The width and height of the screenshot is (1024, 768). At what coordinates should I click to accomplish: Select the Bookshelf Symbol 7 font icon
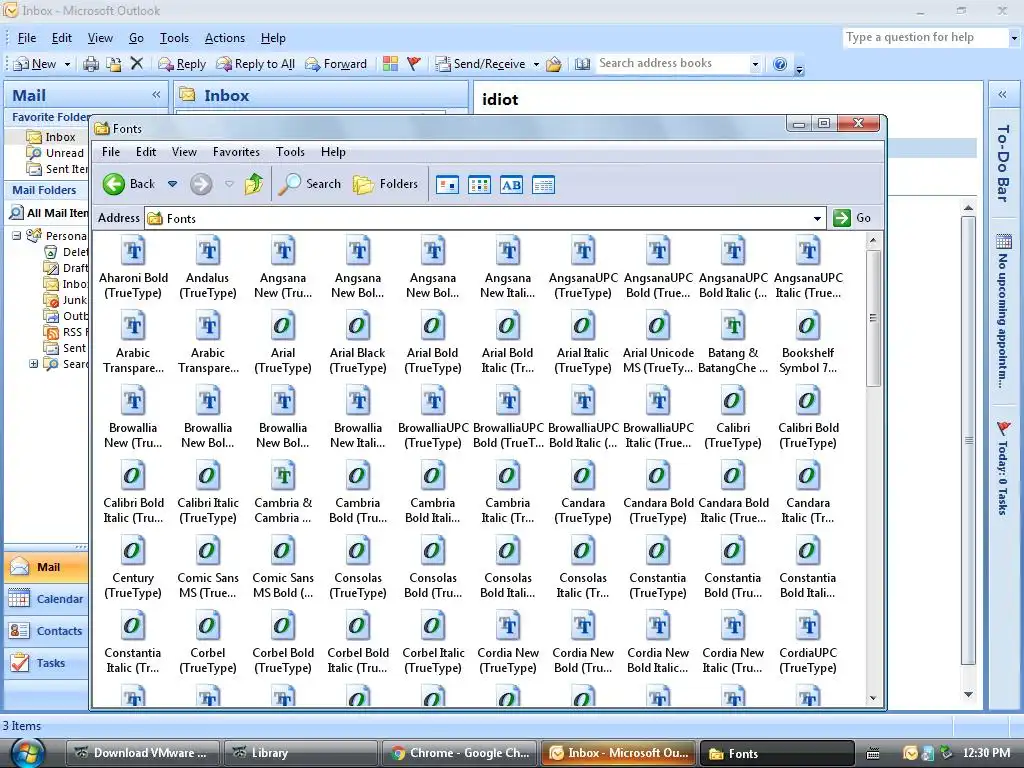tap(808, 327)
